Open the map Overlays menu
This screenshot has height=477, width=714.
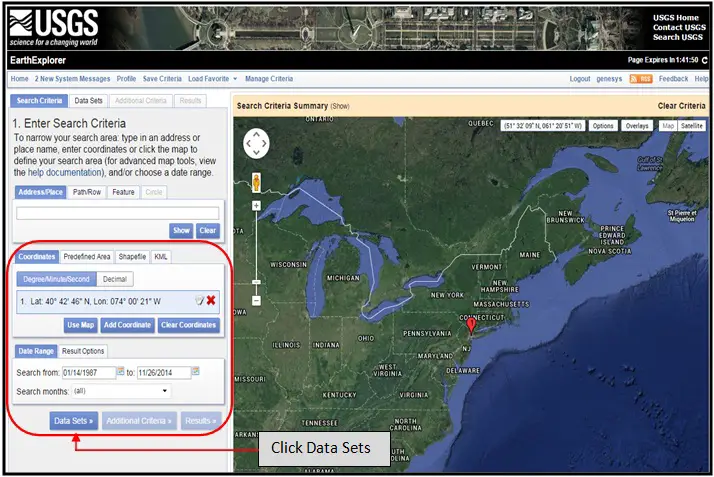[x=637, y=126]
